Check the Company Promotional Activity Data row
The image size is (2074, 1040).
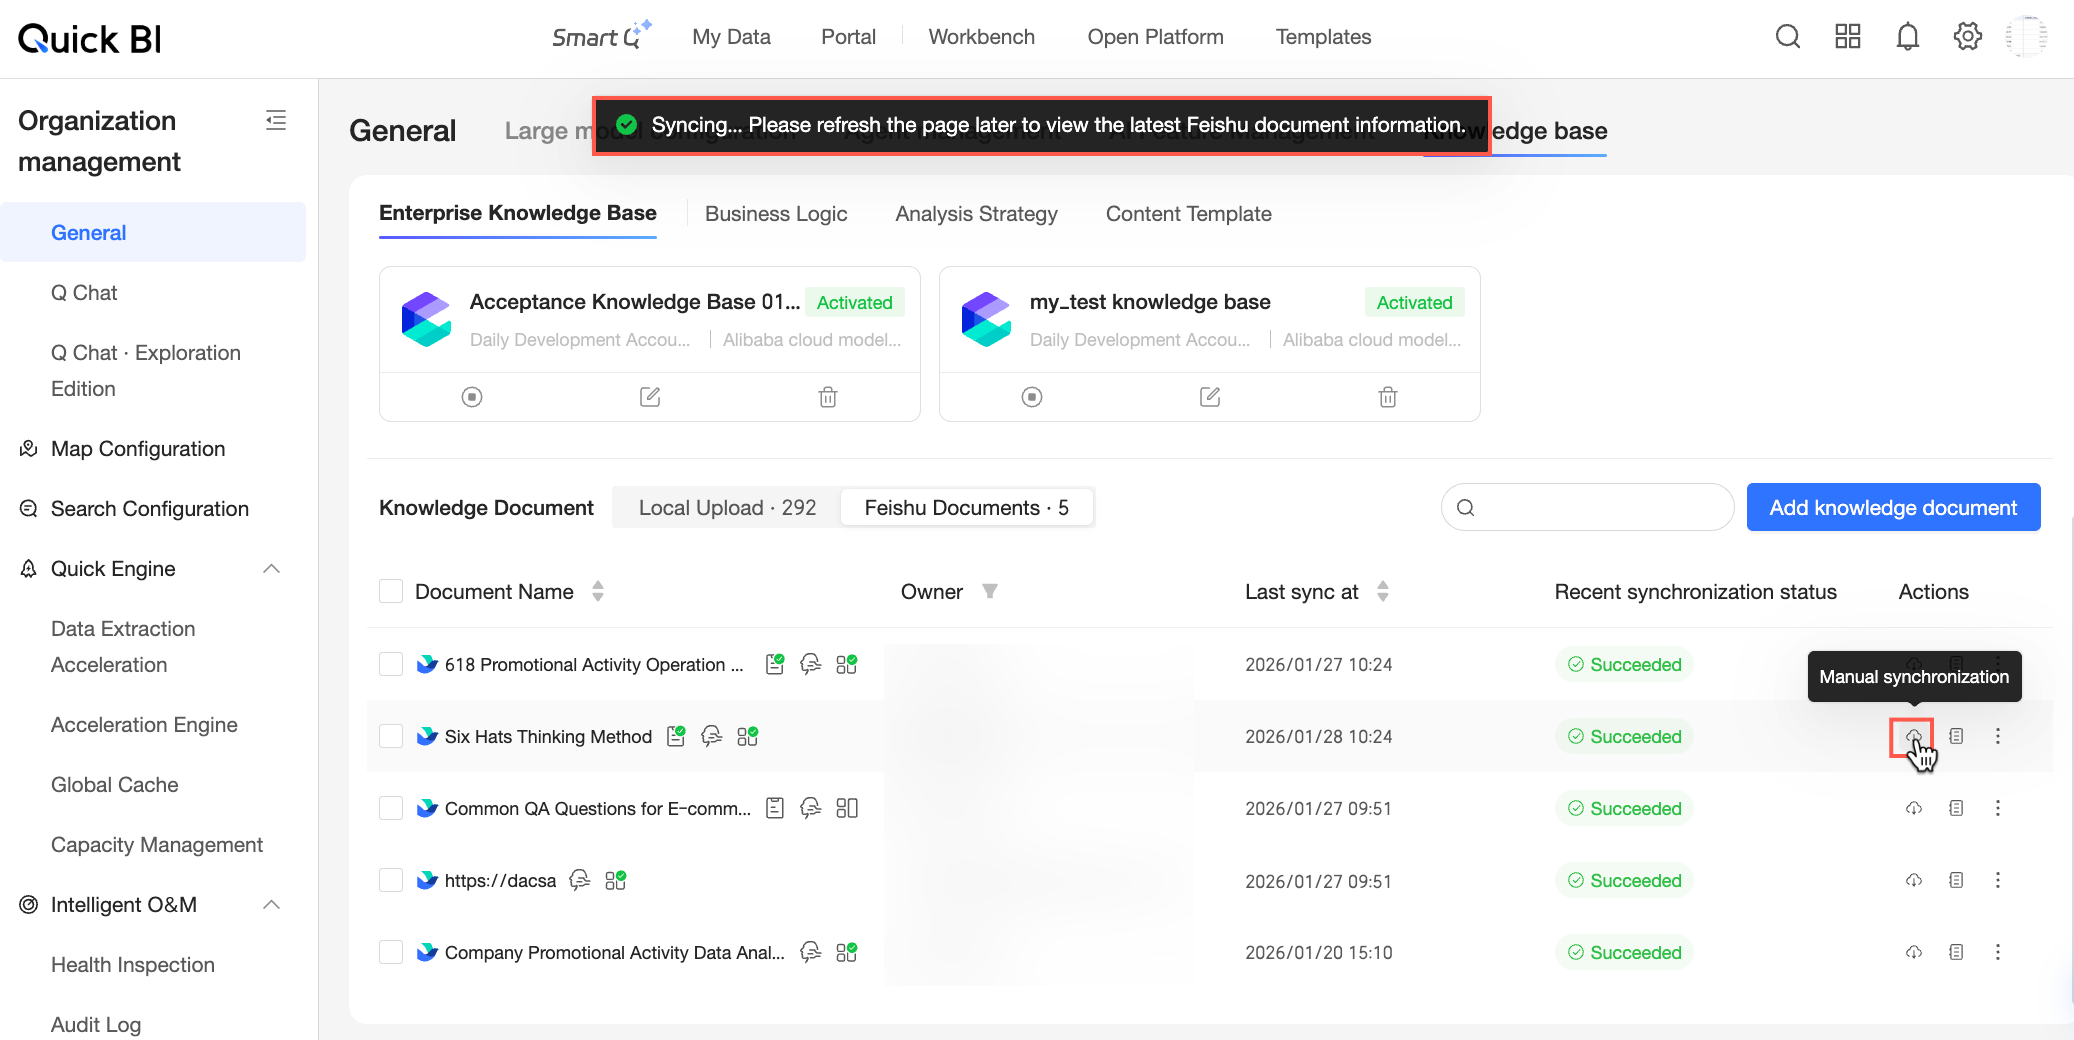tap(391, 952)
